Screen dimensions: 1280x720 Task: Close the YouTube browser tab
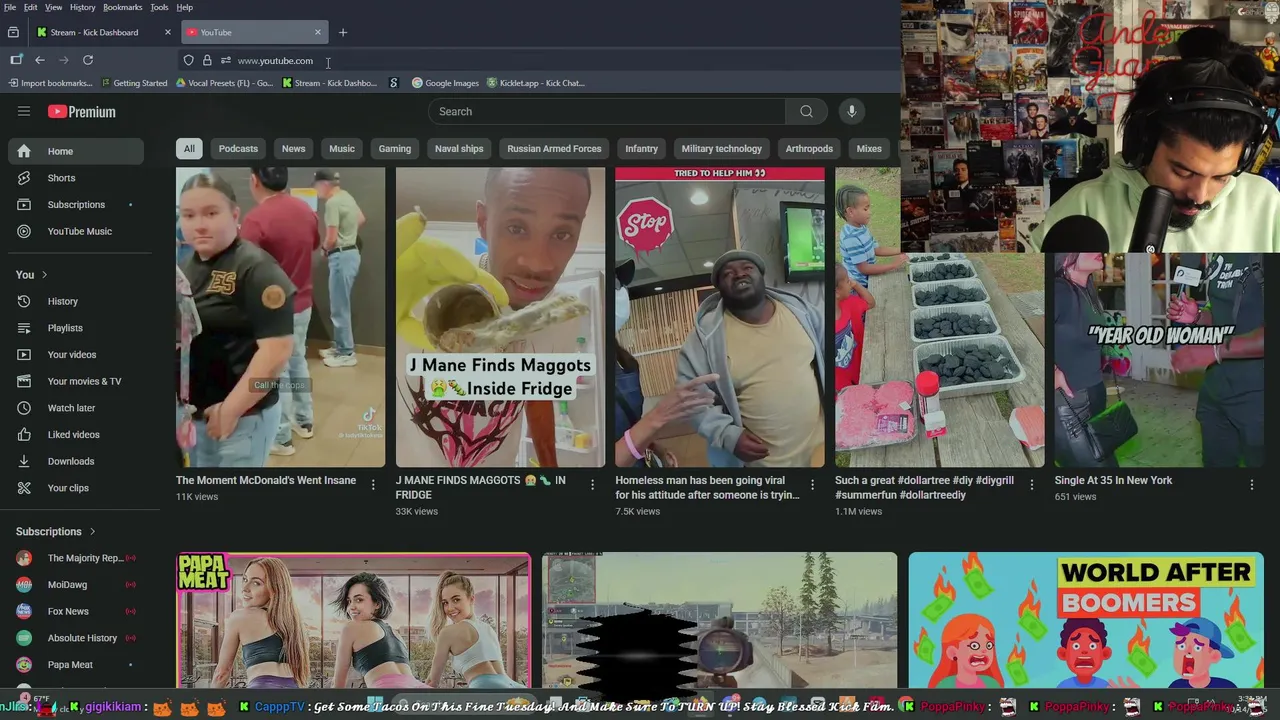(x=318, y=32)
